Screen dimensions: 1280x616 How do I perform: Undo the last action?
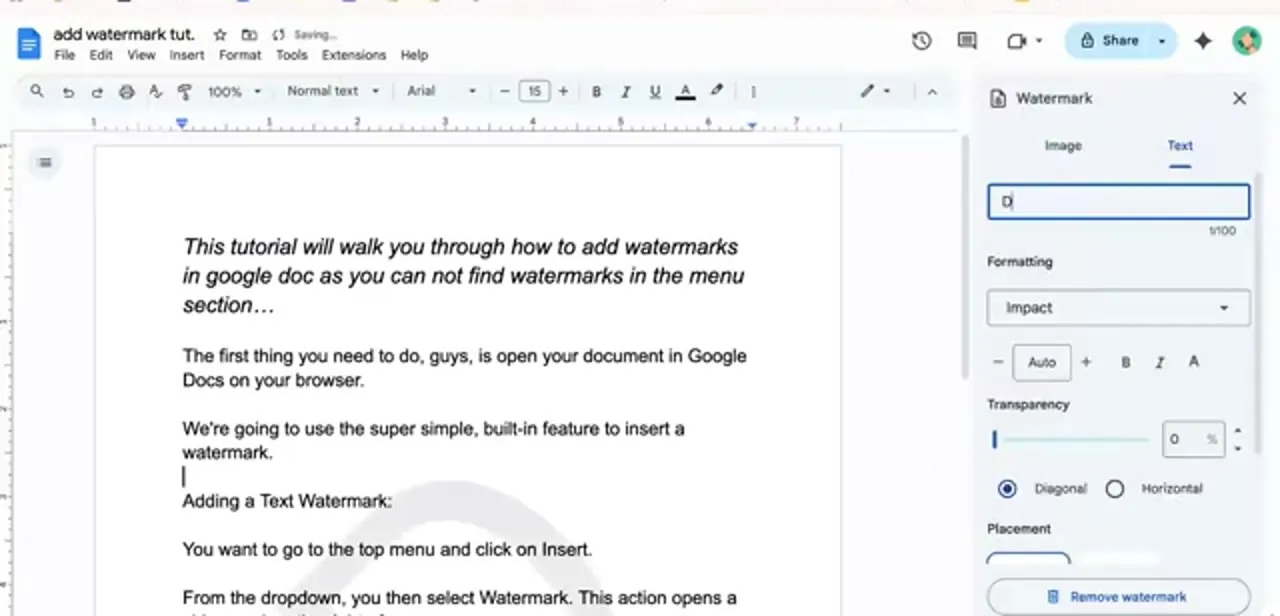68,92
